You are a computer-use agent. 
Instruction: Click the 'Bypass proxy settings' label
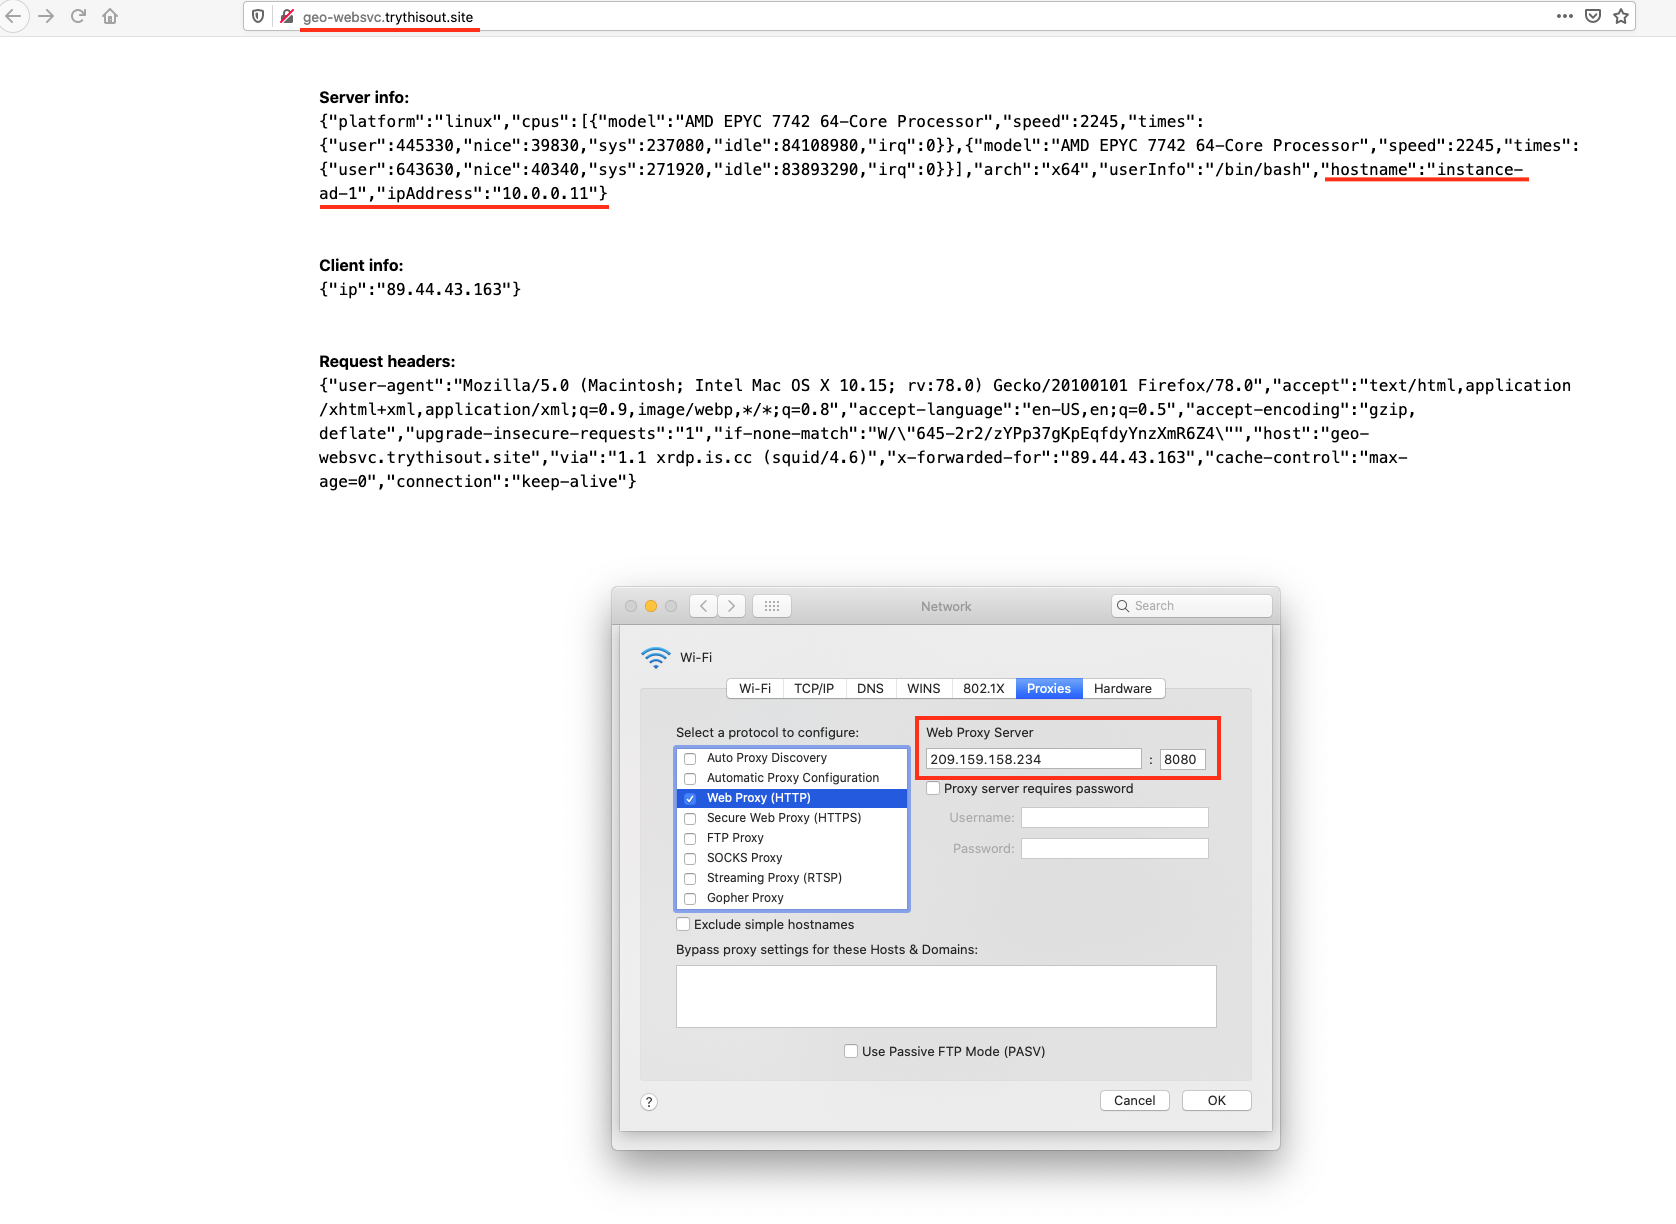[x=827, y=950]
